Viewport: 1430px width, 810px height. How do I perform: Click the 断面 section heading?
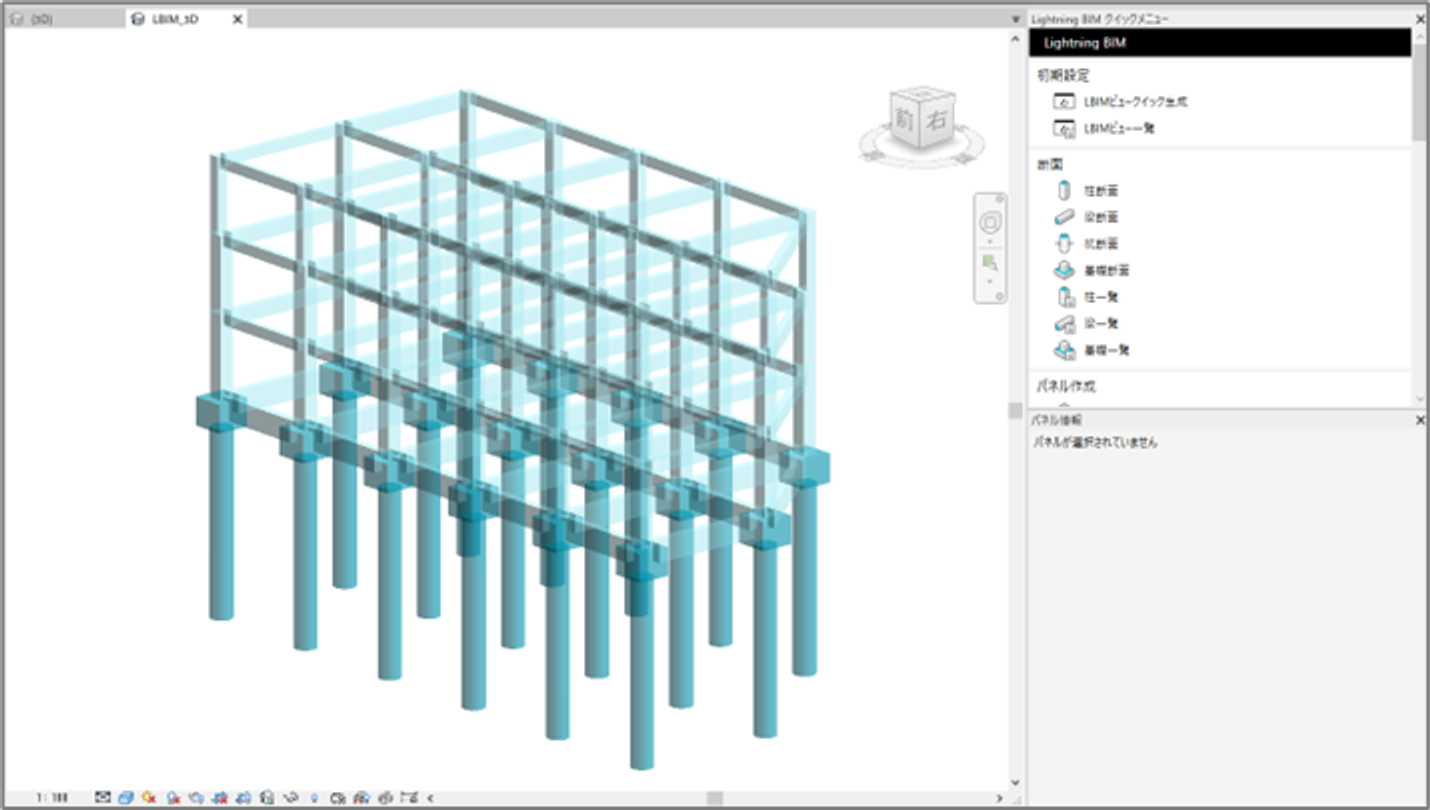1049,163
